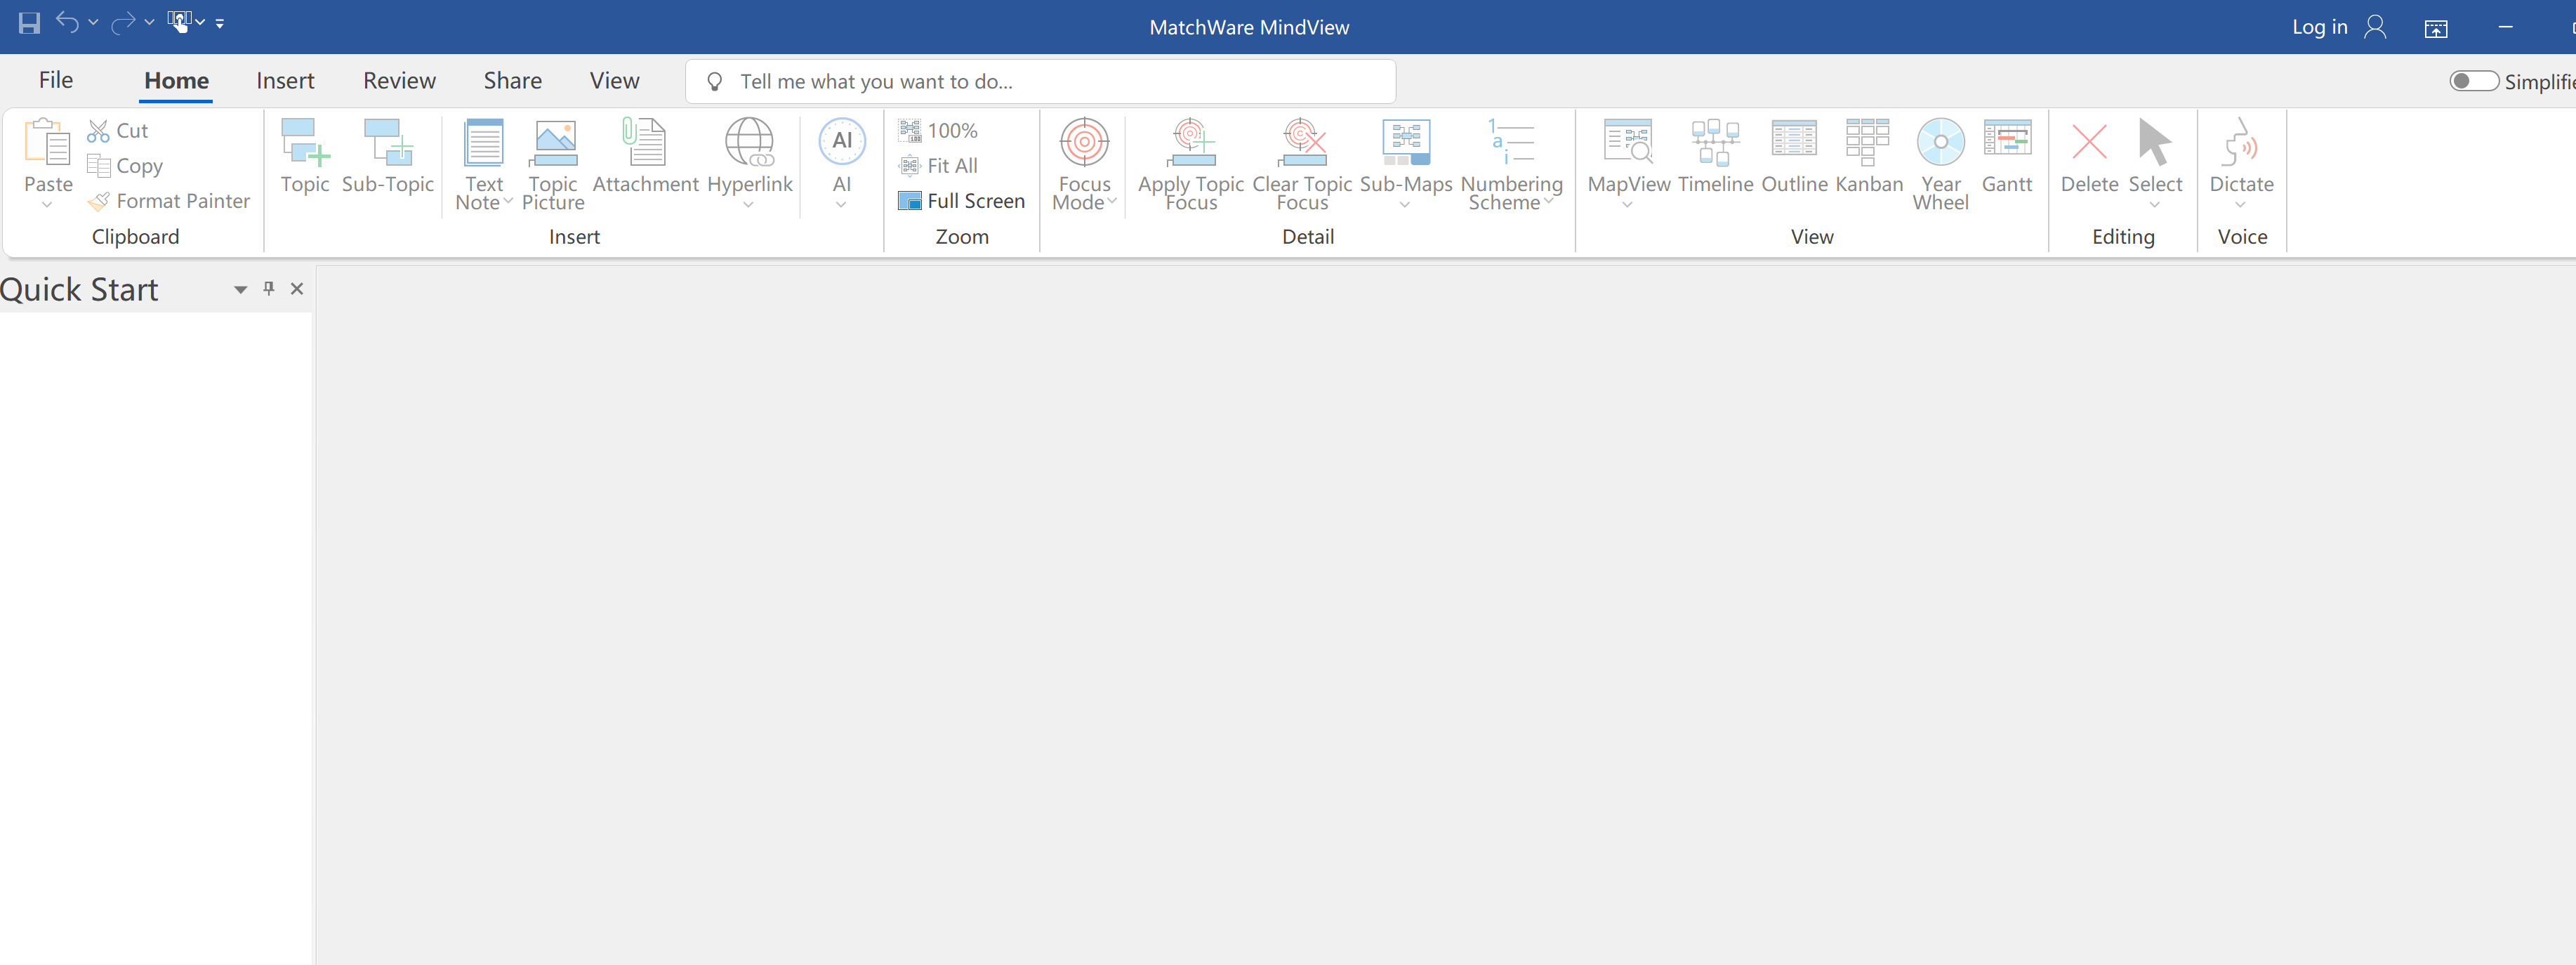Image resolution: width=2576 pixels, height=965 pixels.
Task: Switch to the Review ribbon tab
Action: (x=399, y=80)
